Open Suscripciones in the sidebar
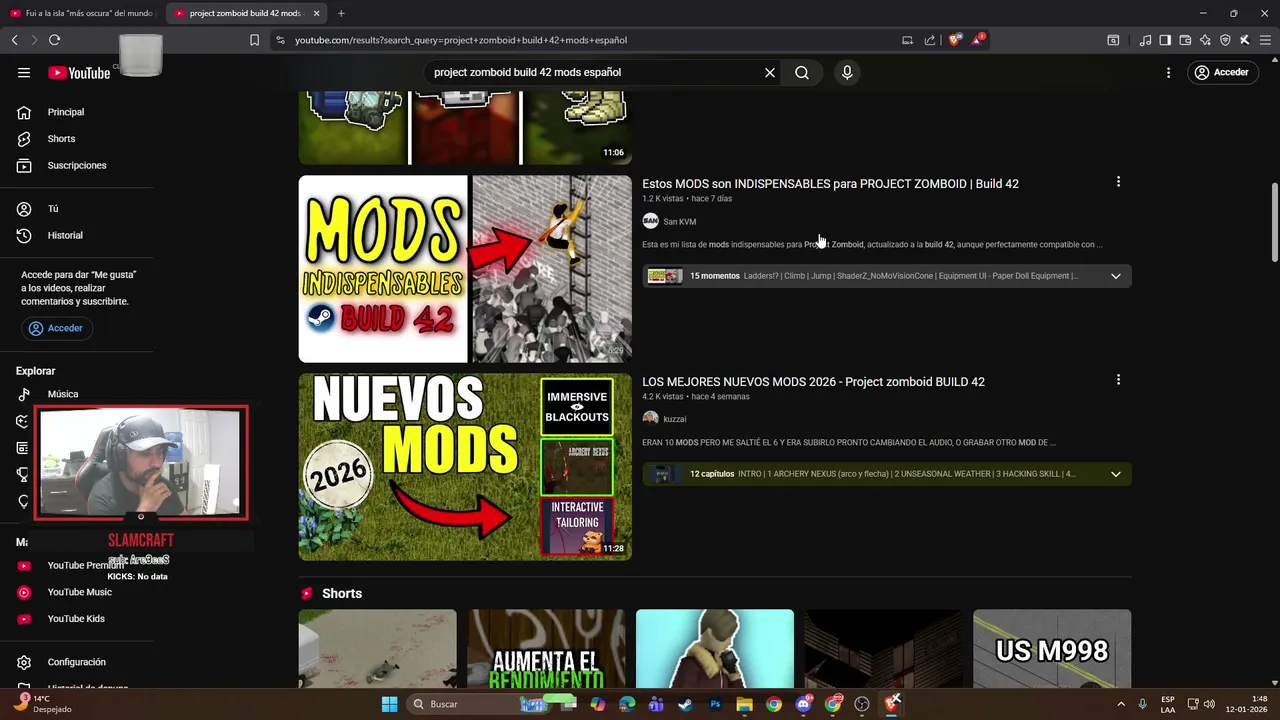This screenshot has height=720, width=1280. 77,165
